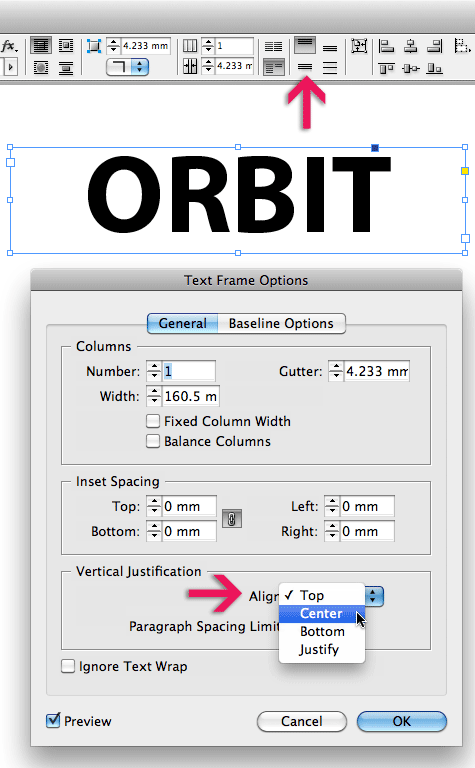Click the Bottom inset stepper arrows
Viewport: 475px width, 768px height.
[154, 531]
